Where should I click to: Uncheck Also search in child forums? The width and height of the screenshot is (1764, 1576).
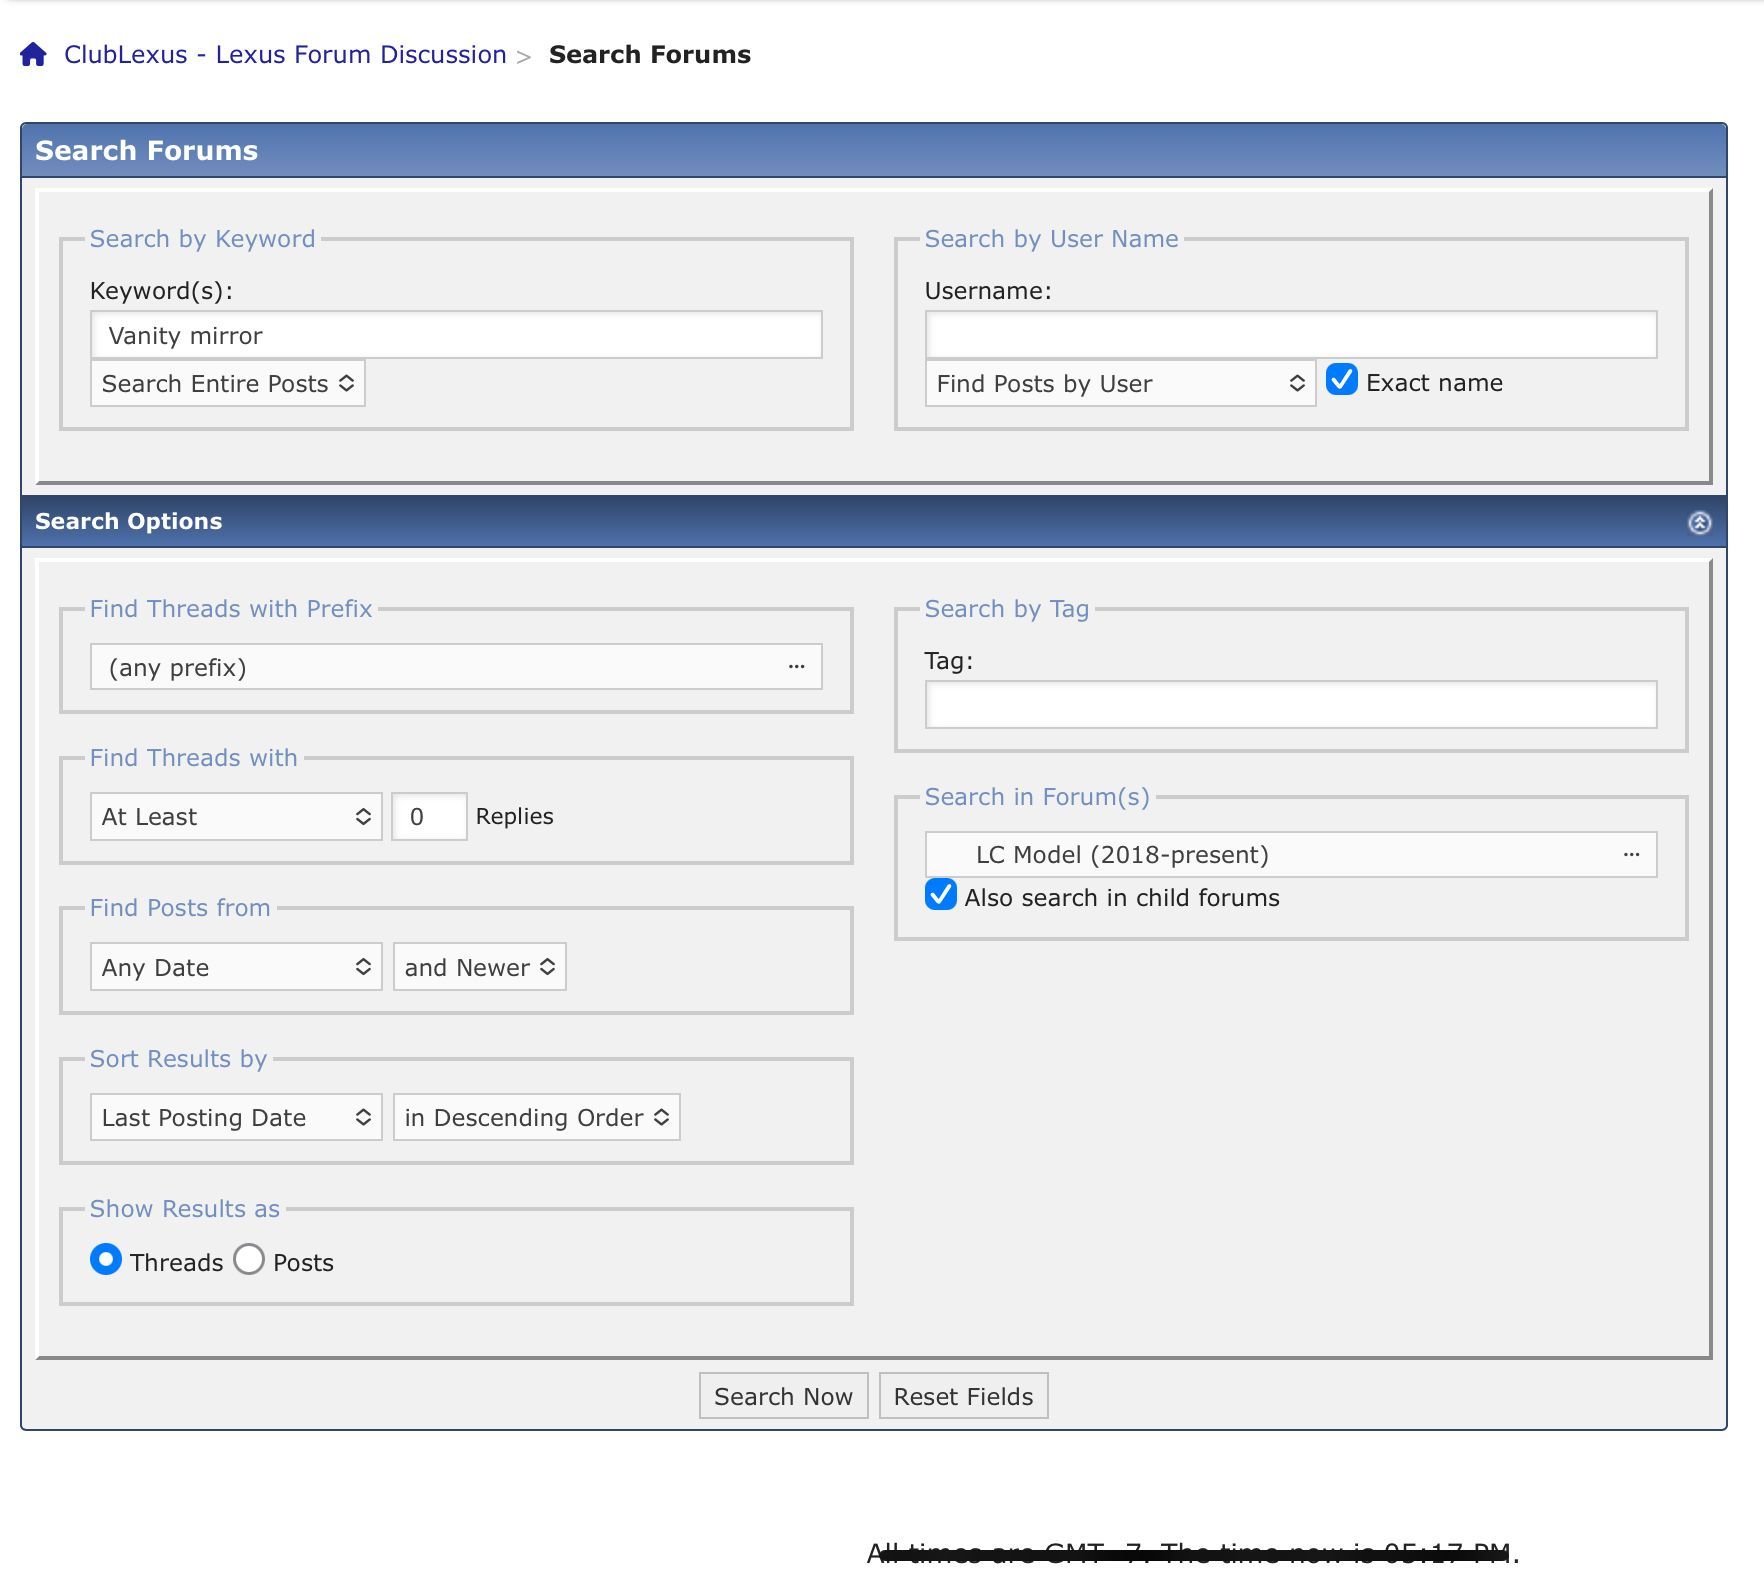(x=940, y=894)
